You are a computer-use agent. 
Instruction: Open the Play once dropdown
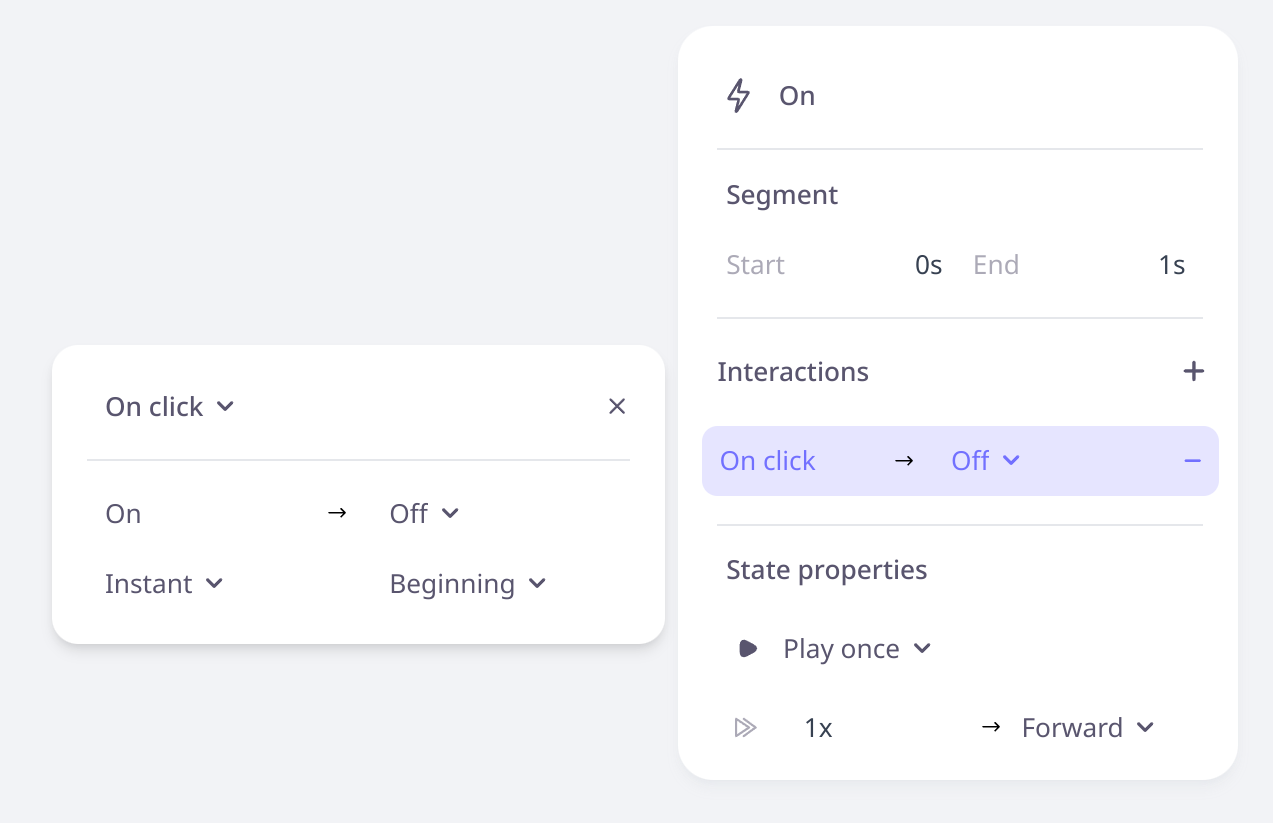(x=857, y=649)
